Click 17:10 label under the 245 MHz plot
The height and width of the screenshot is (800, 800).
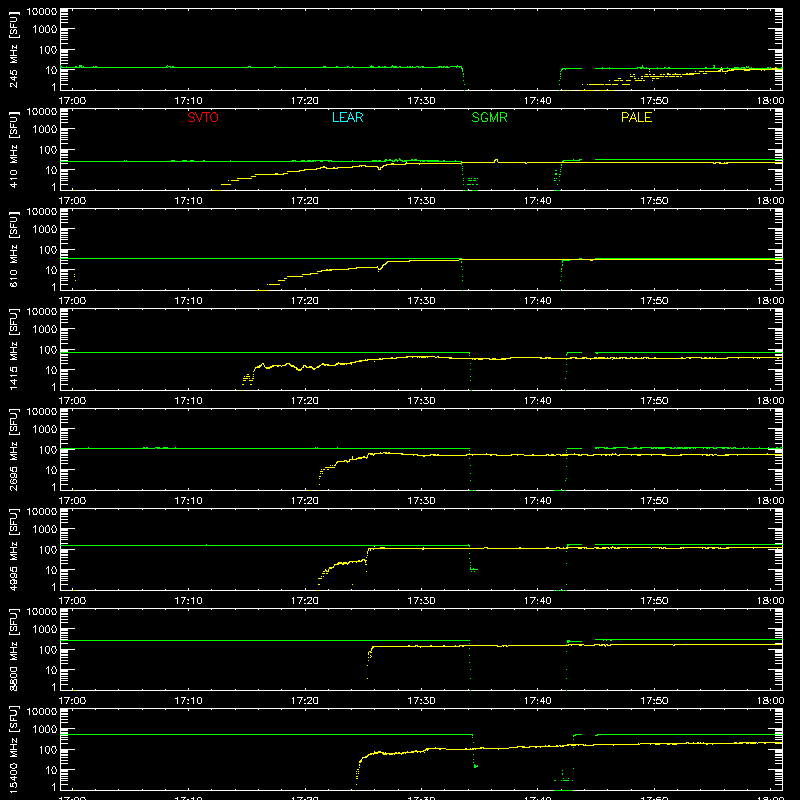(188, 101)
